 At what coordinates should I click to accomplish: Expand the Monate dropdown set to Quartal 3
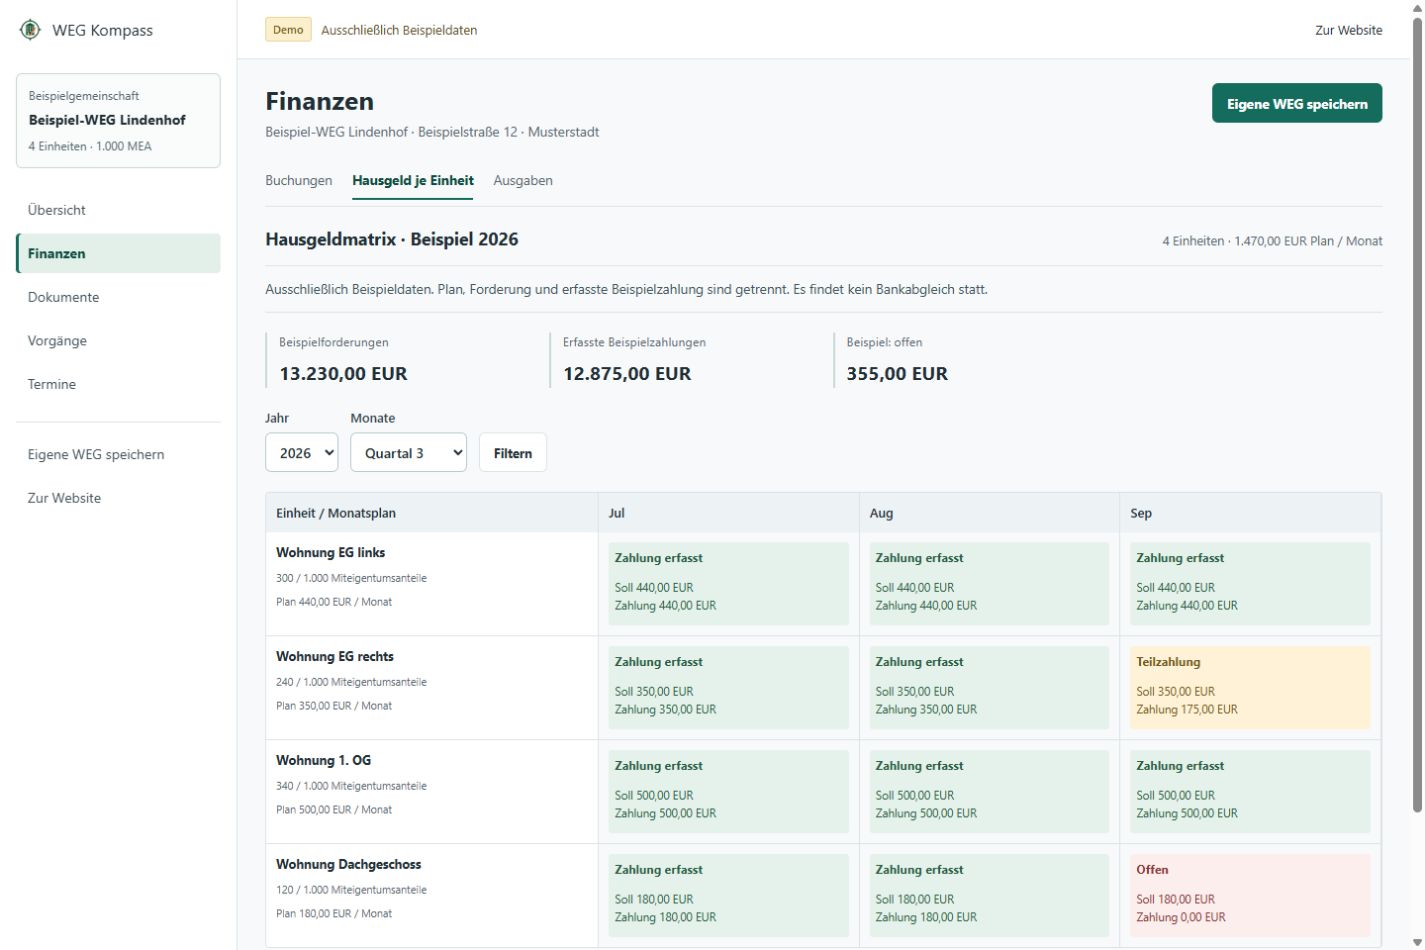(x=408, y=453)
